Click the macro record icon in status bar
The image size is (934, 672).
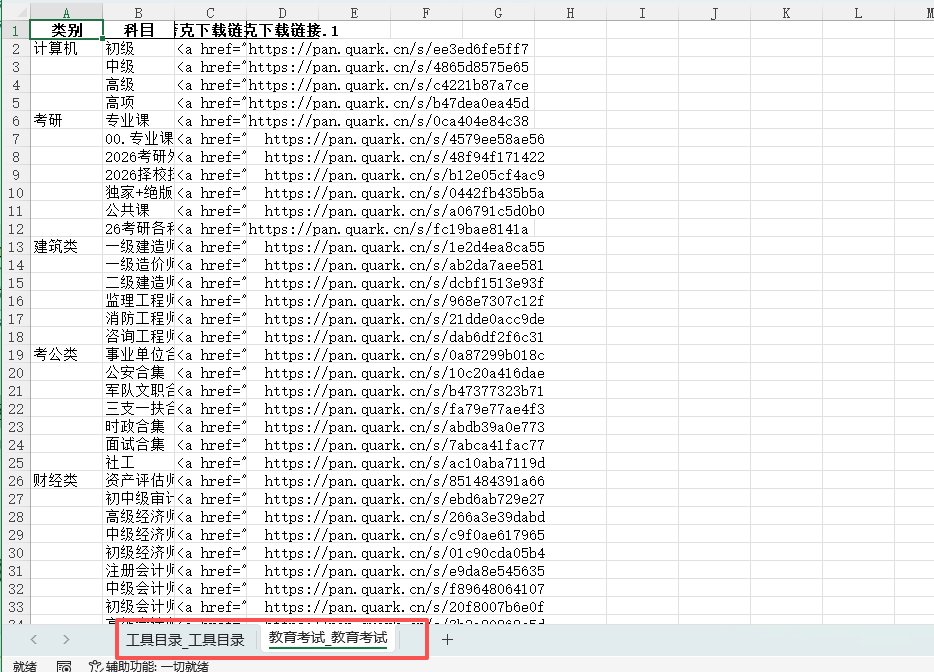point(64,666)
